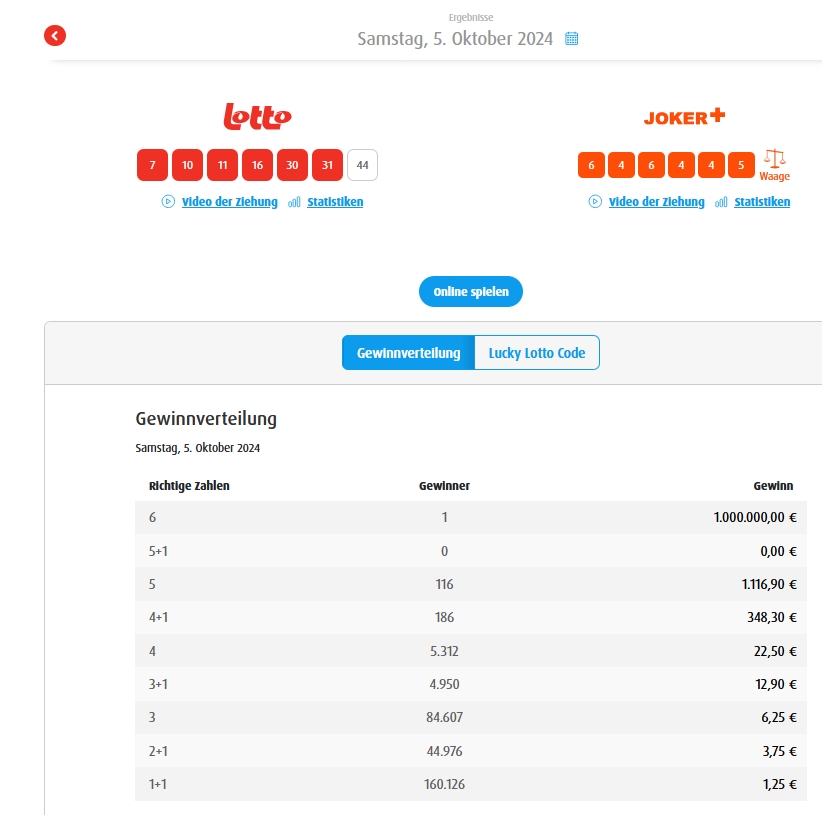The width and height of the screenshot is (822, 815).
Task: Switch to the Lucky Lotto Code tab
Action: click(537, 353)
